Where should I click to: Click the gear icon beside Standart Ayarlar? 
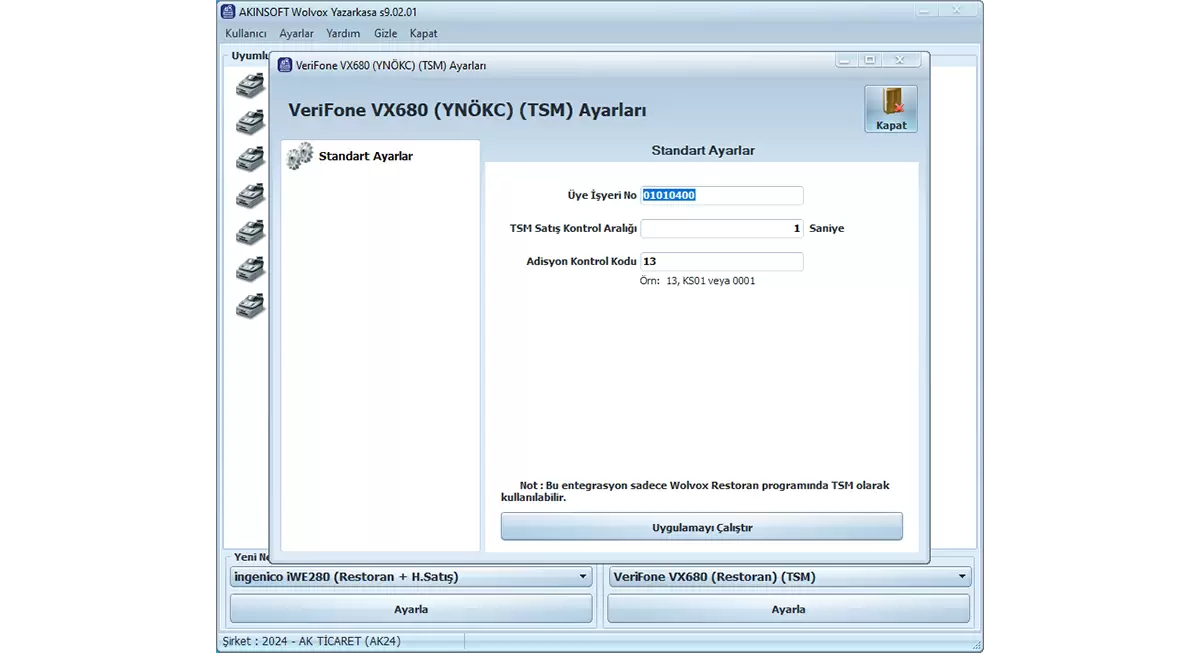(x=299, y=156)
